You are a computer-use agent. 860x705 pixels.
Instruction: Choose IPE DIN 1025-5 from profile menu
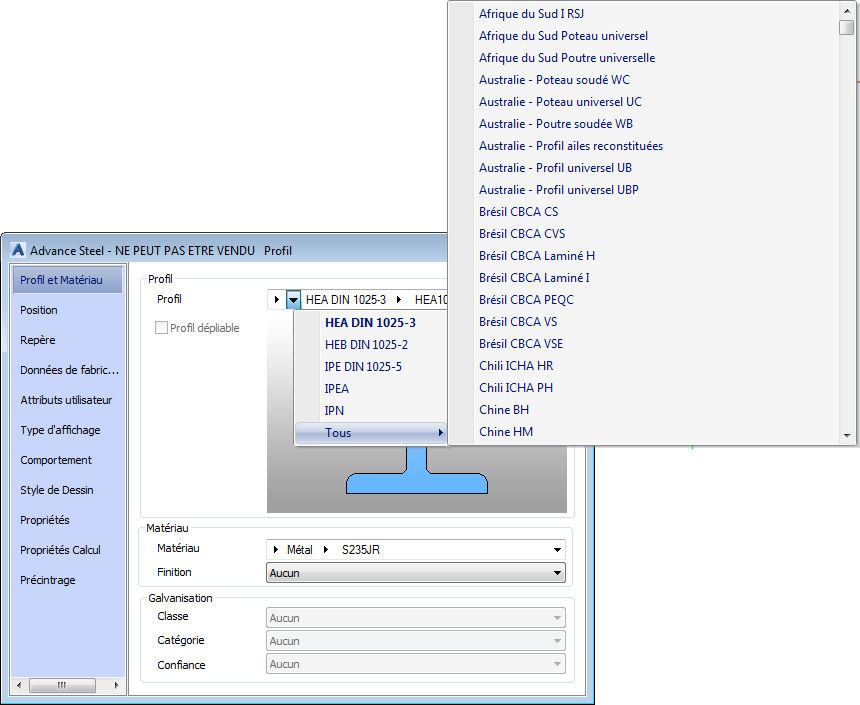point(371,366)
